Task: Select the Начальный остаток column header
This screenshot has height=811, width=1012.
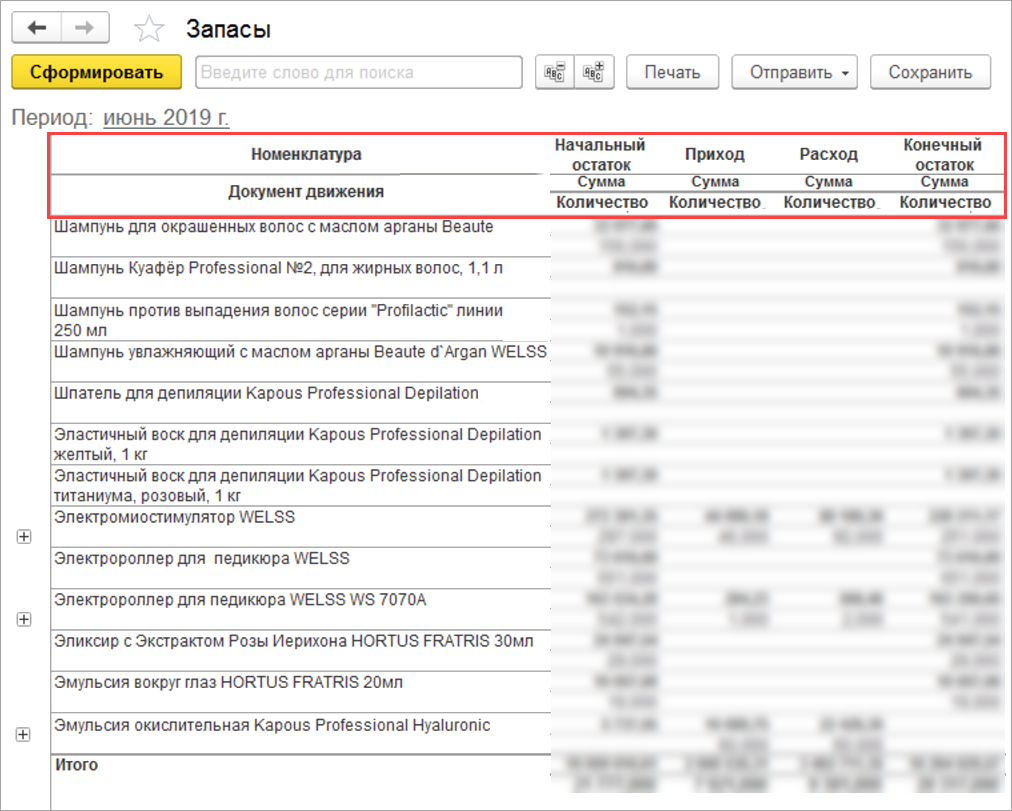Action: tap(600, 155)
